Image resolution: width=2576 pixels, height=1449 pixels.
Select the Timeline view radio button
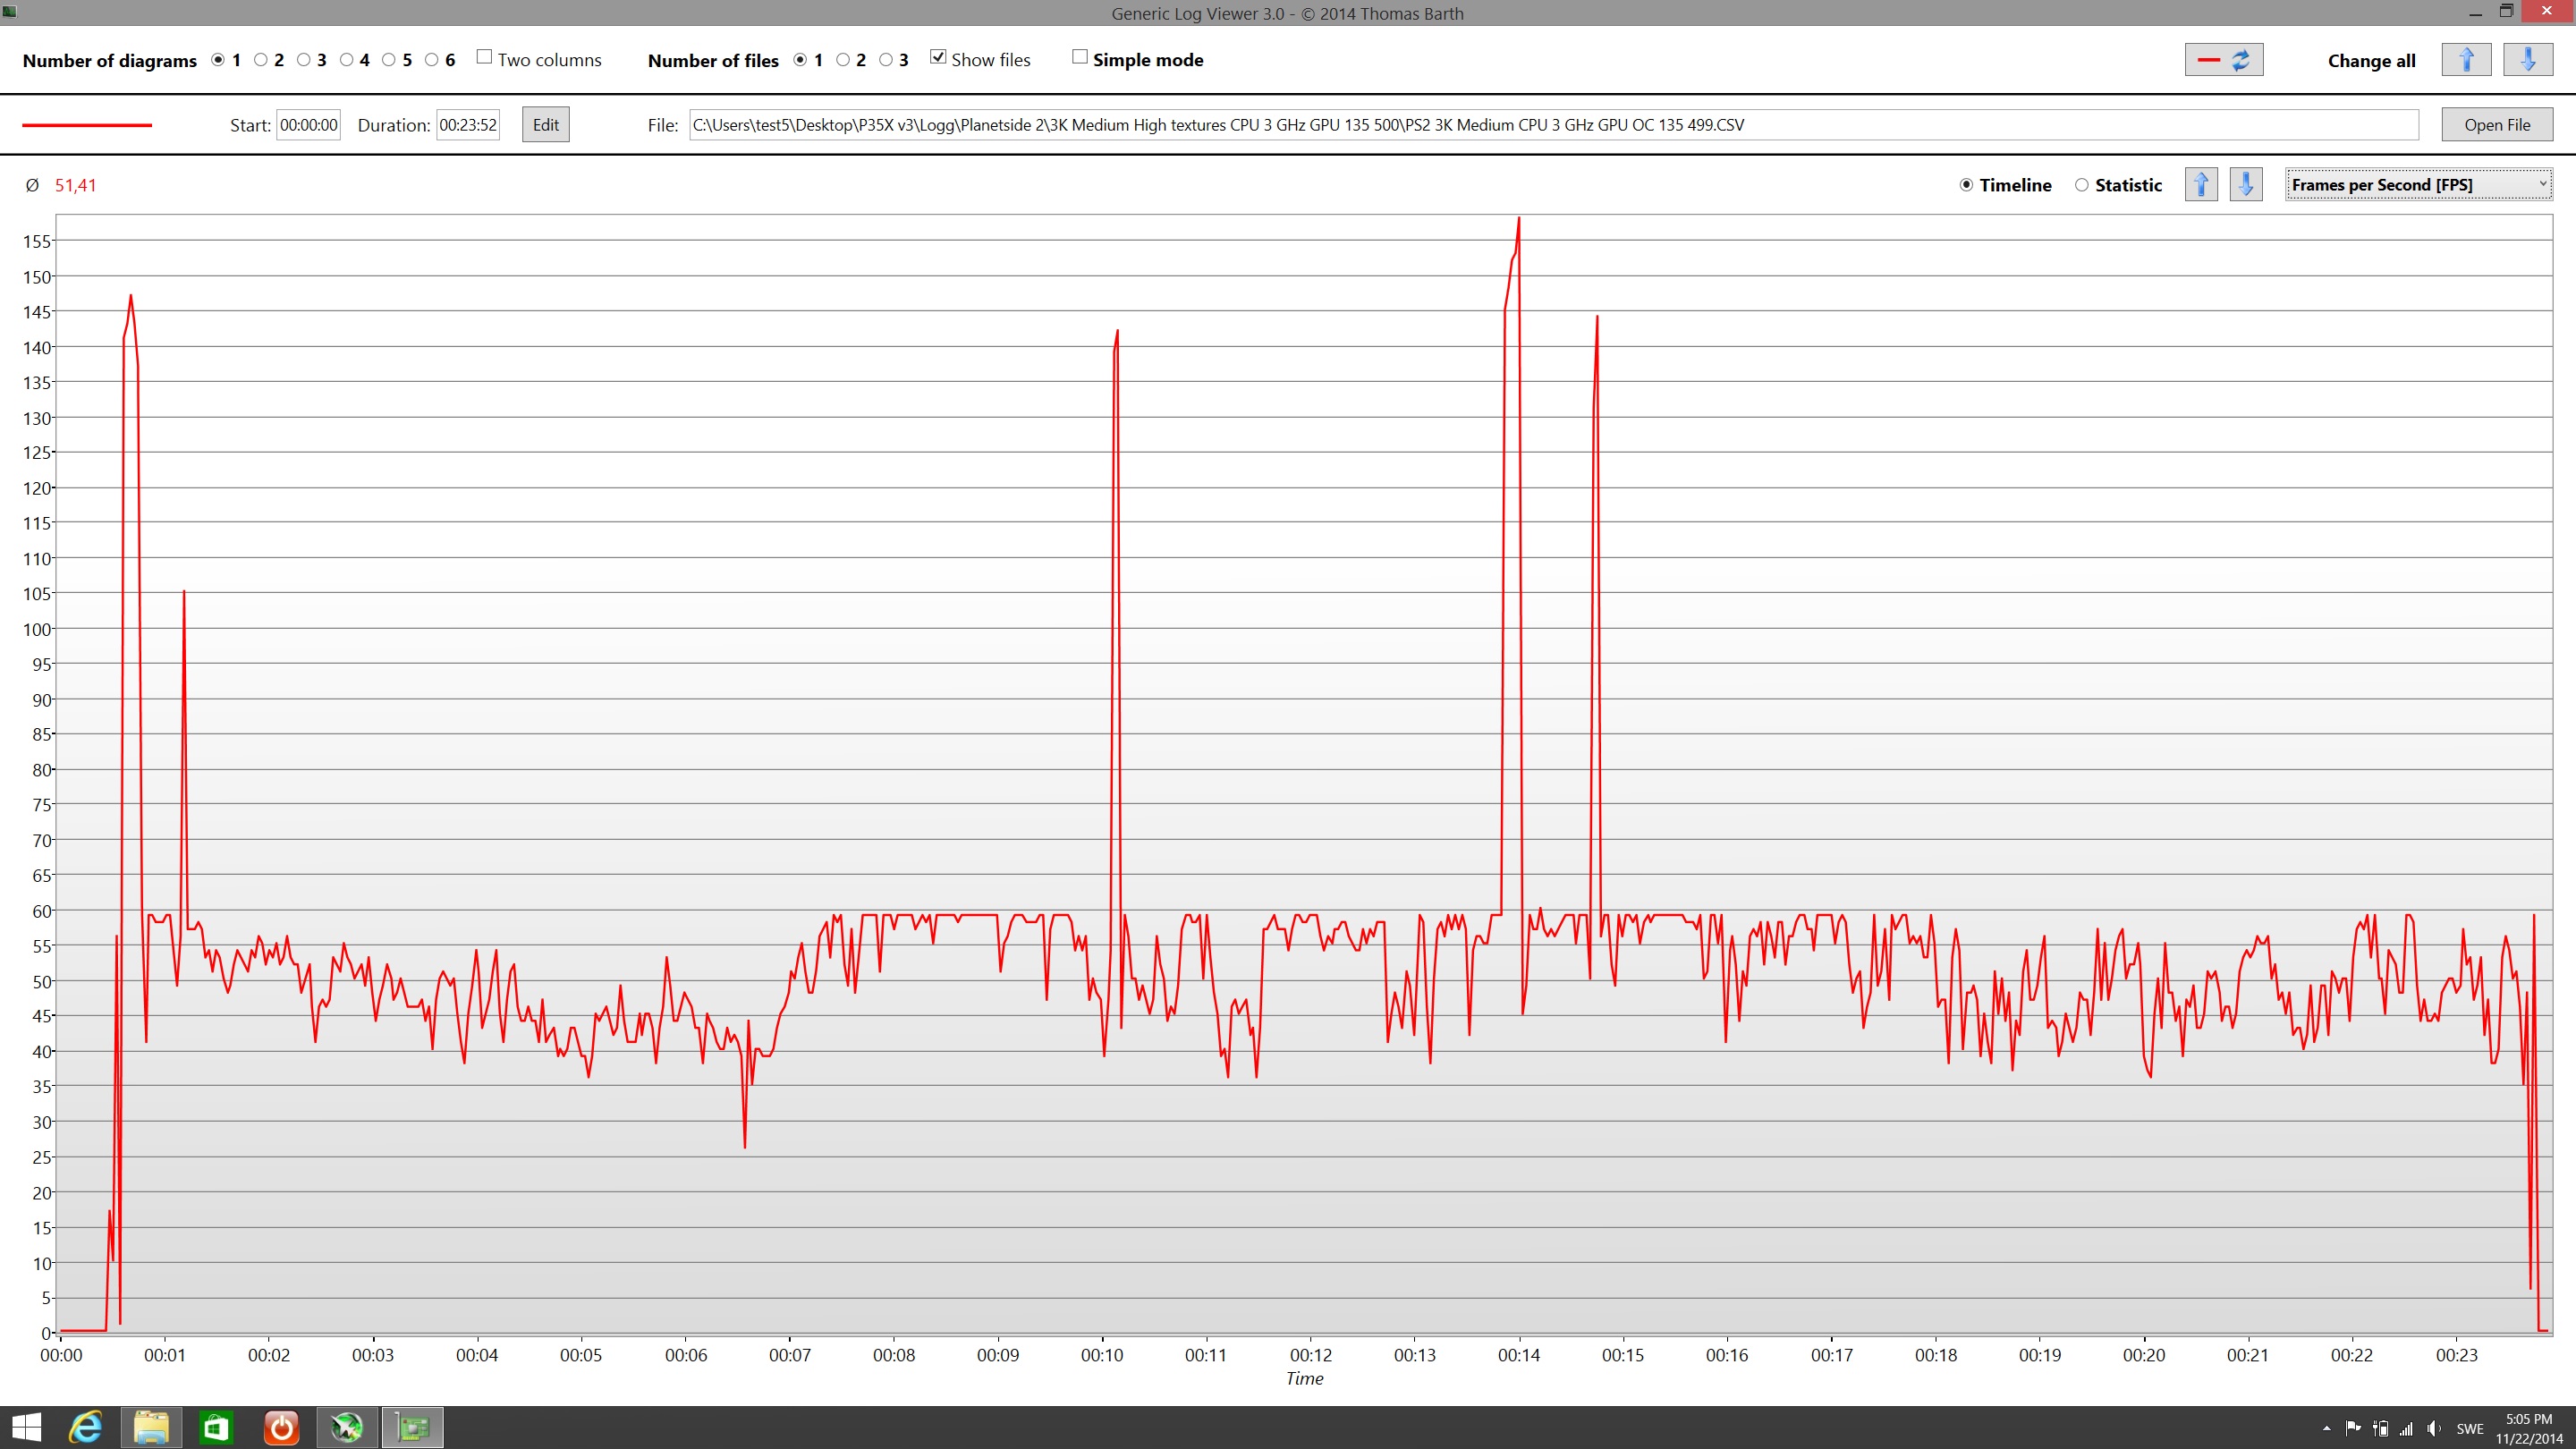click(1966, 185)
